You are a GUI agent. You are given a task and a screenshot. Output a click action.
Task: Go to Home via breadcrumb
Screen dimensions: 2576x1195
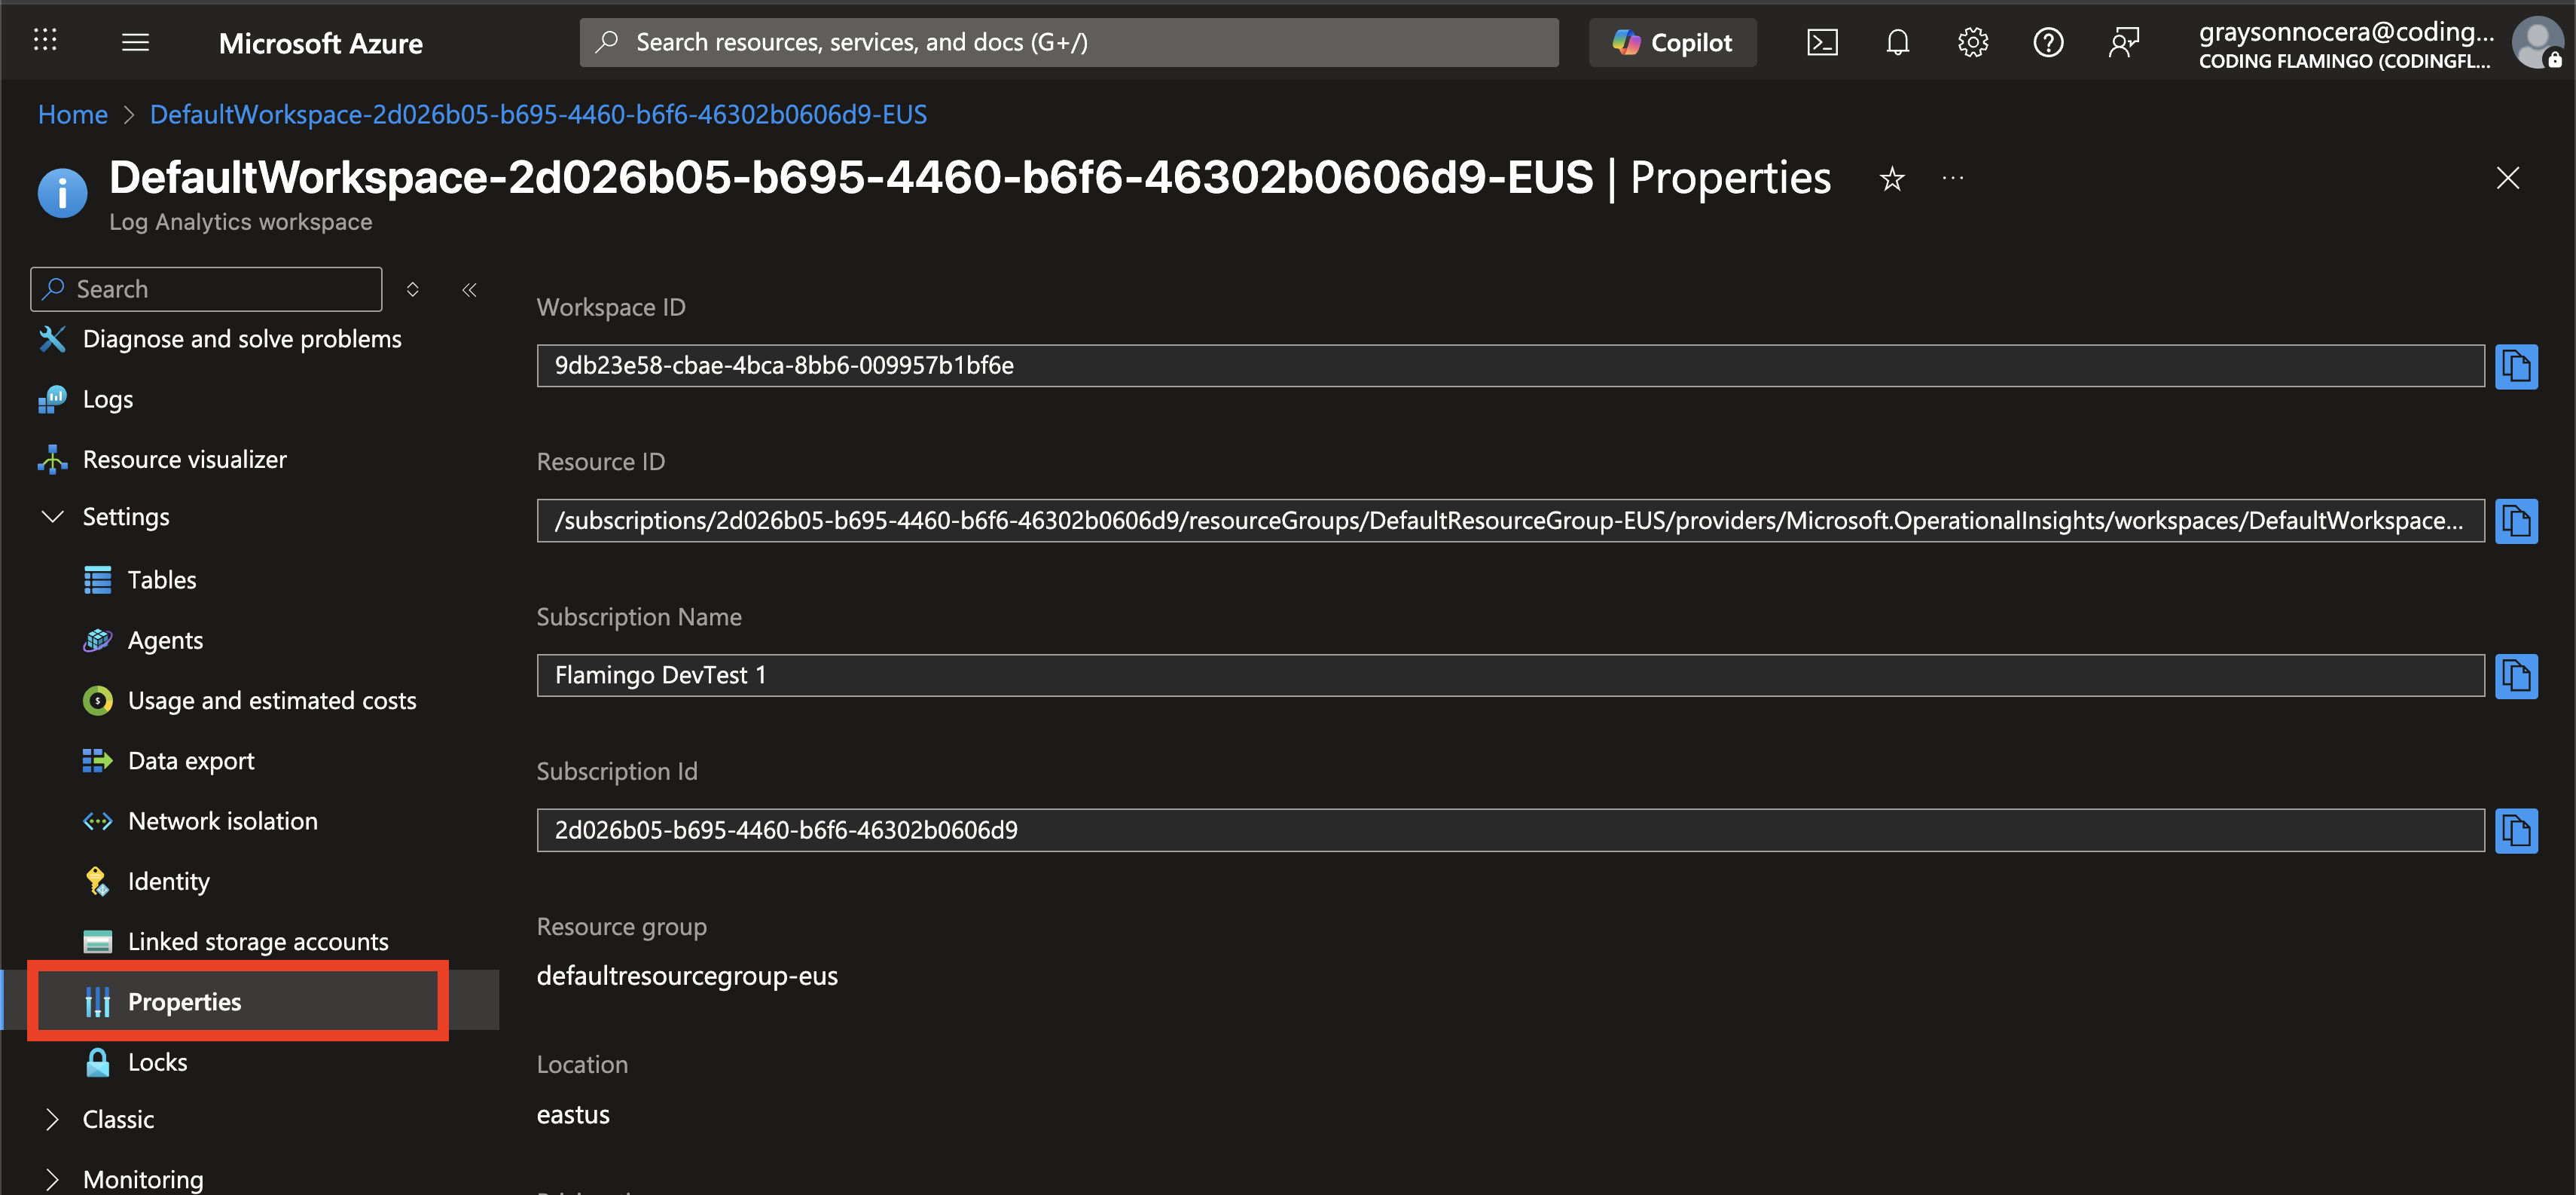tap(72, 114)
